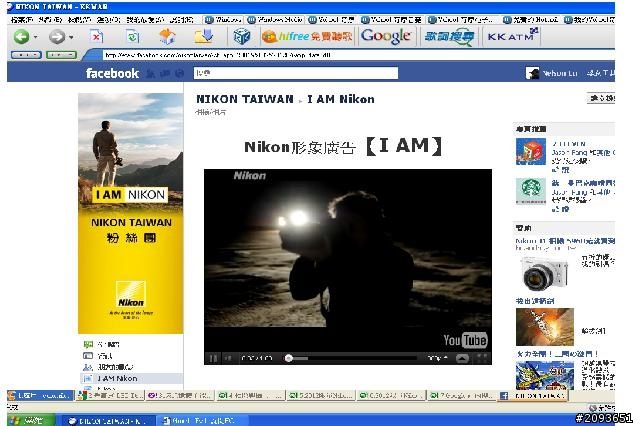640x426 pixels.
Task: Open the info icon in left sidebar
Action: click(x=88, y=356)
